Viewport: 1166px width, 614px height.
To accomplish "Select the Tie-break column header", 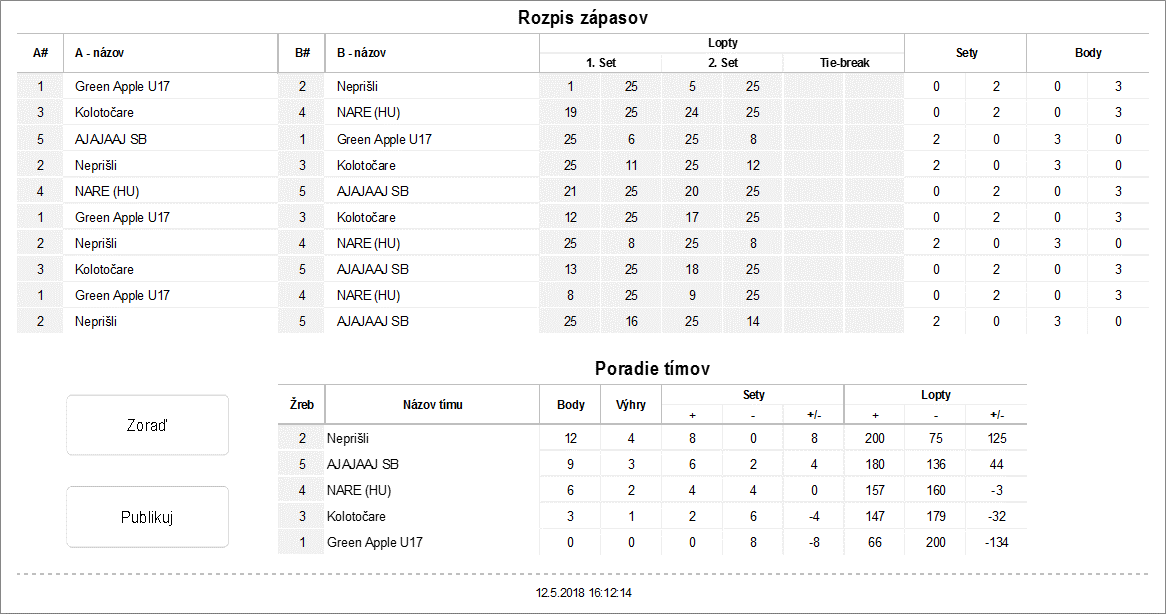I will tap(843, 62).
